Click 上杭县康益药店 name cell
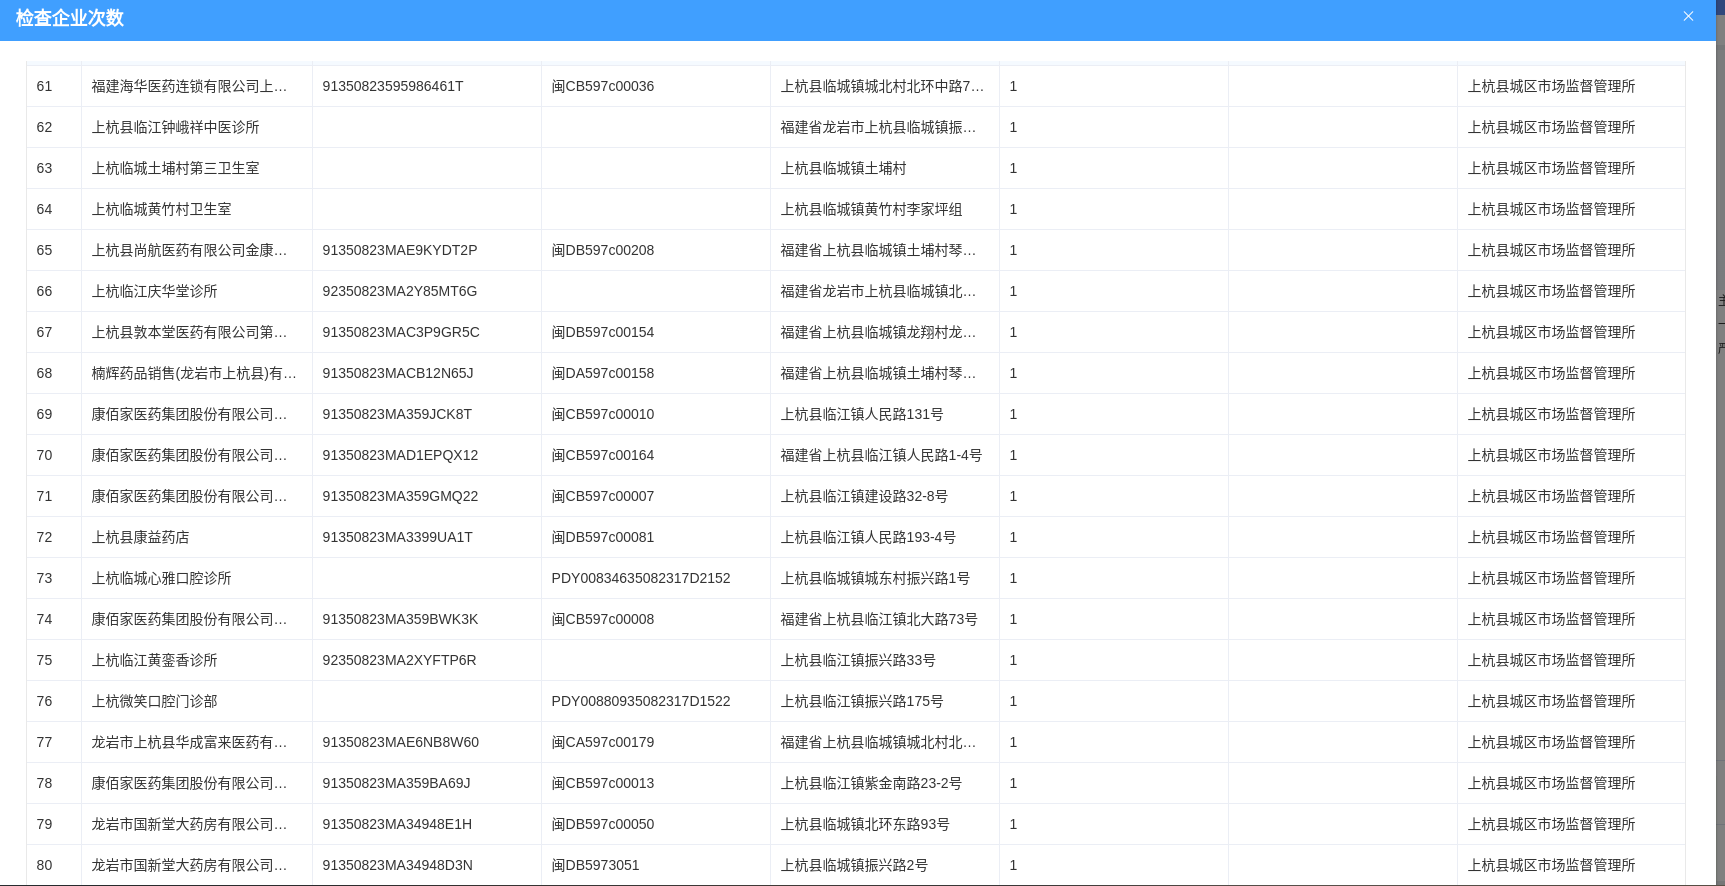Image resolution: width=1725 pixels, height=886 pixels. [x=141, y=538]
